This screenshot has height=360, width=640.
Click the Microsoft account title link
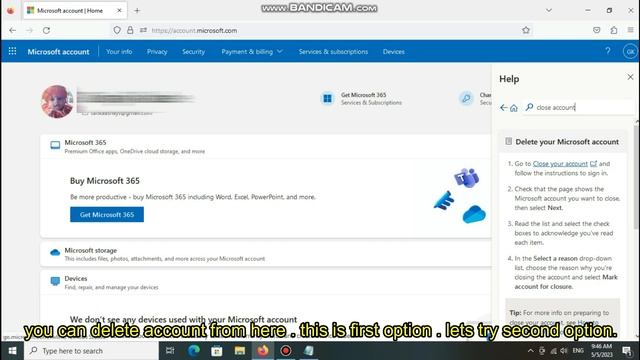(x=58, y=51)
